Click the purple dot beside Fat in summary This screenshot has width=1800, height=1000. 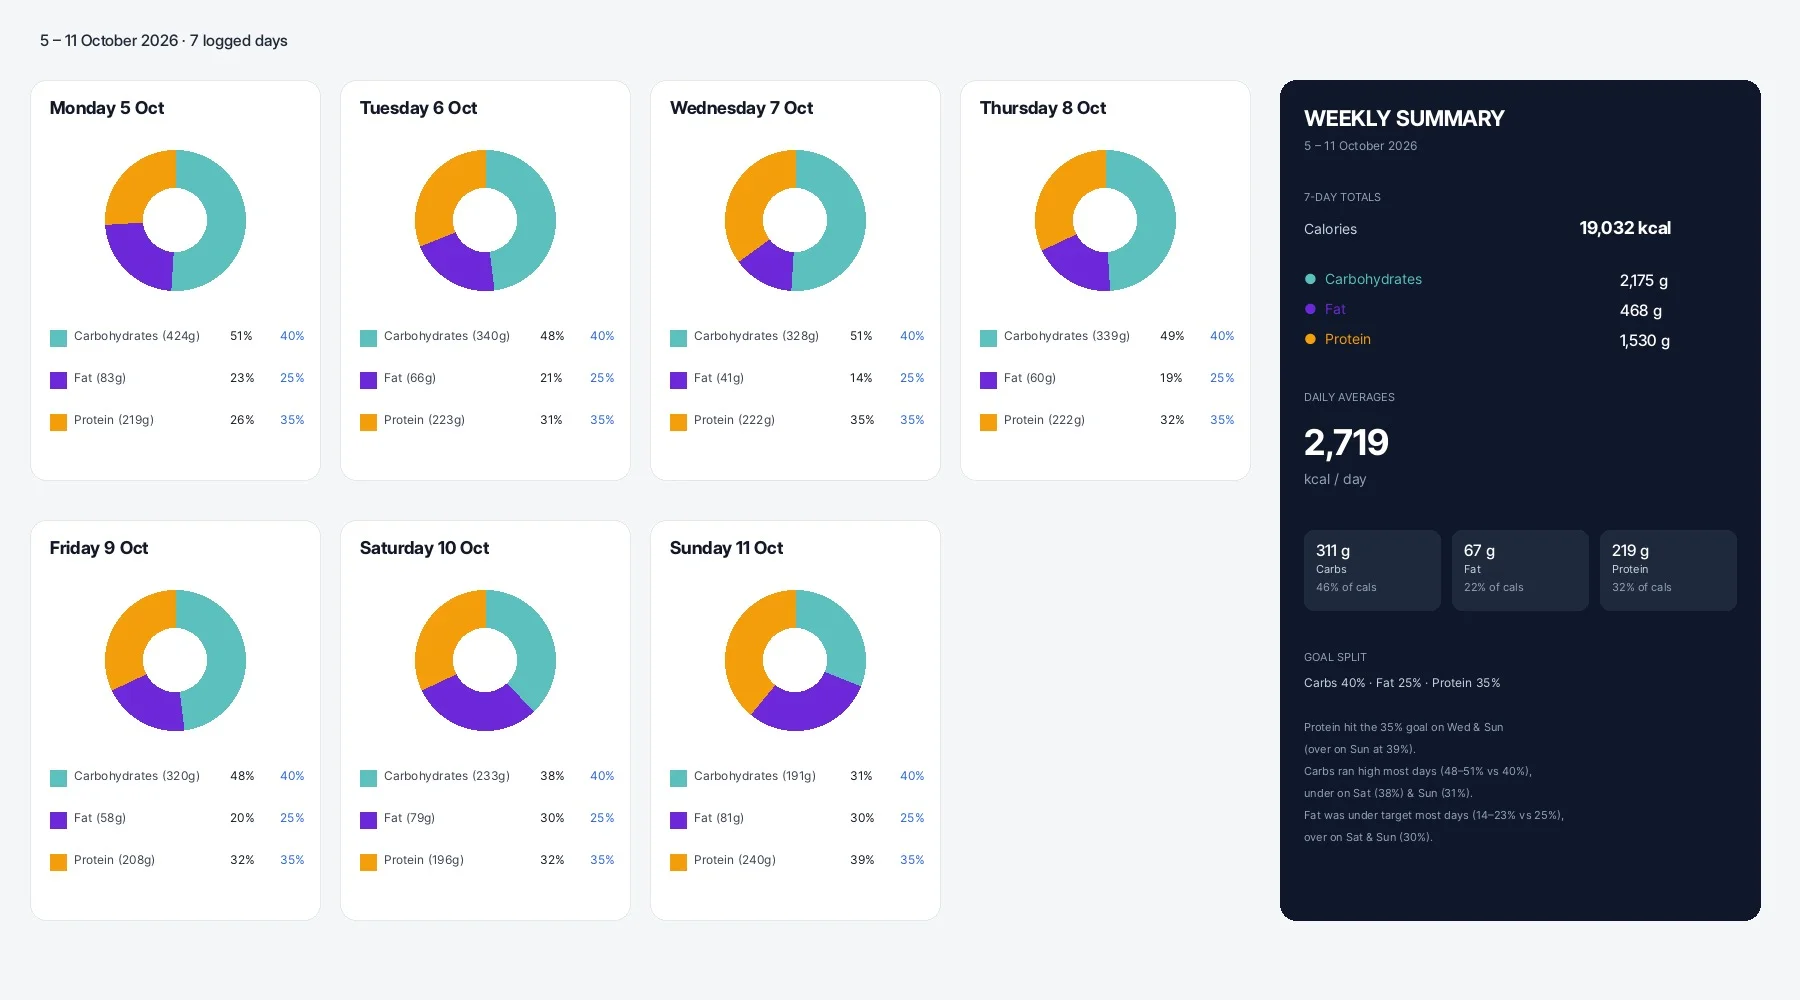(1310, 309)
